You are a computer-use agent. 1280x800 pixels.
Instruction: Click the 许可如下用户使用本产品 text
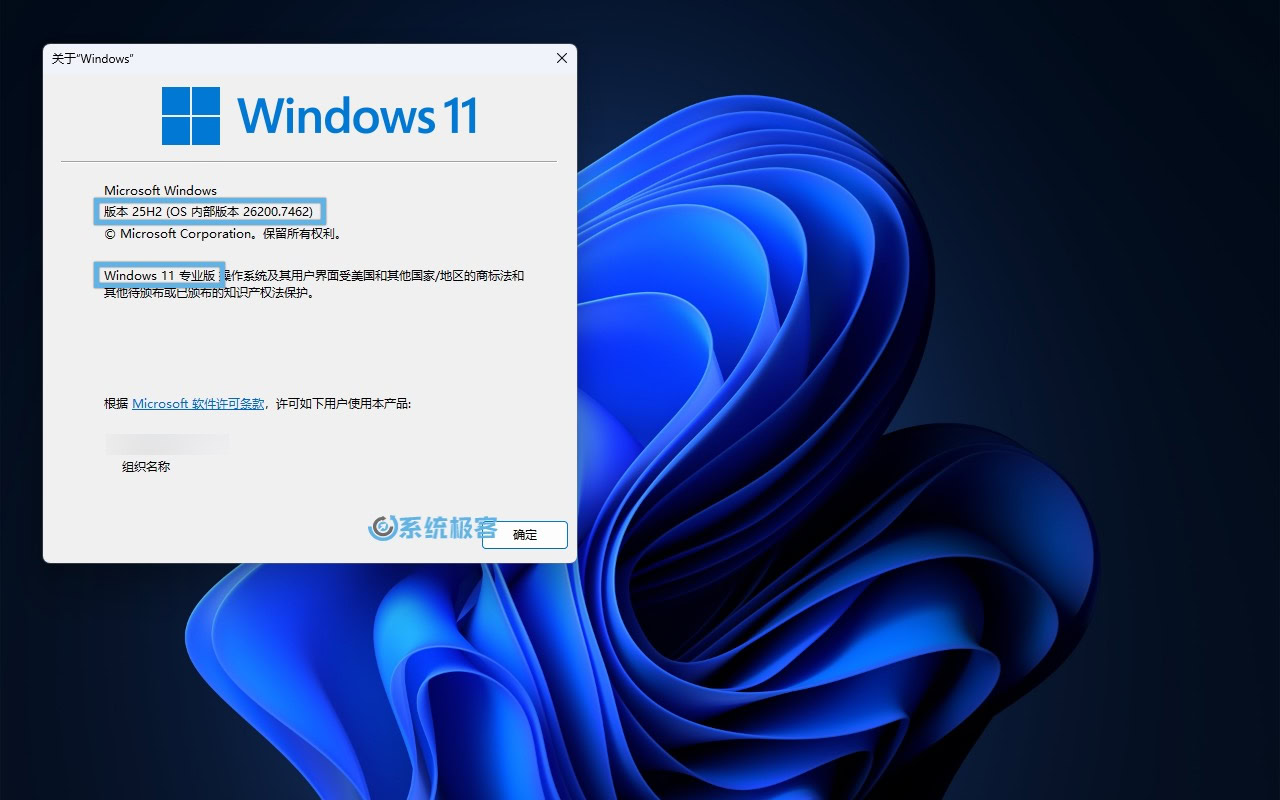coord(343,404)
